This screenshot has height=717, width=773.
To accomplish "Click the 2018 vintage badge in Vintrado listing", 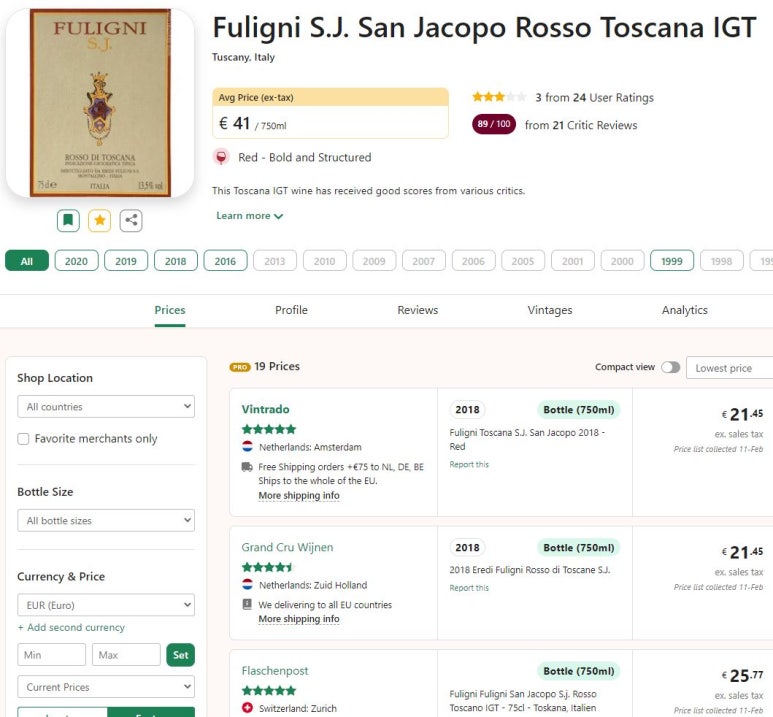I will pyautogui.click(x=467, y=410).
